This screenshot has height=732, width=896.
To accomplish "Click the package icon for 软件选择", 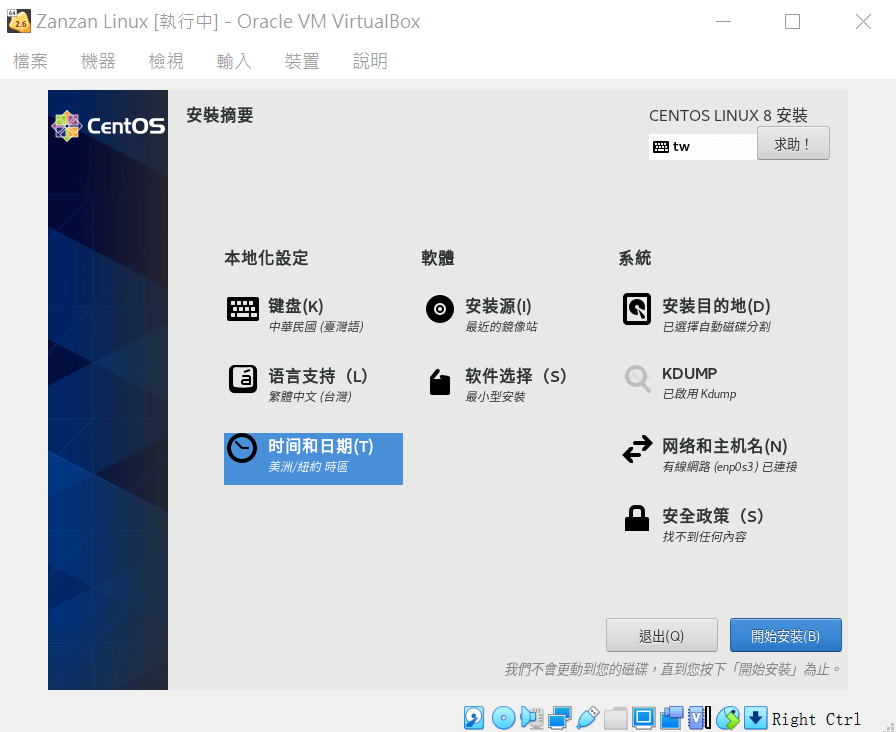I will tap(440, 382).
